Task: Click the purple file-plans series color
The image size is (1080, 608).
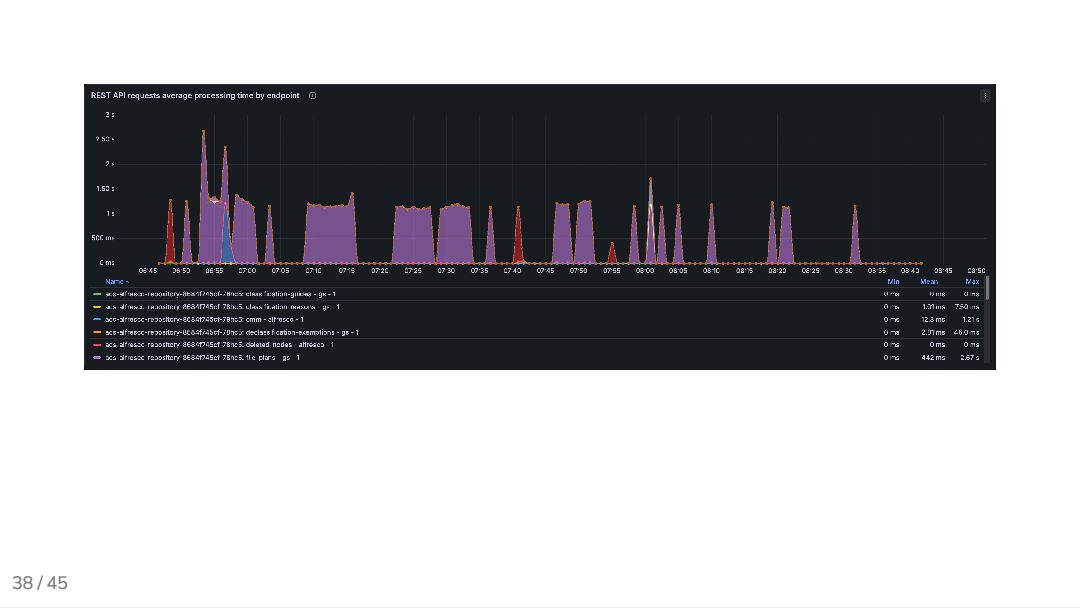Action: point(97,358)
